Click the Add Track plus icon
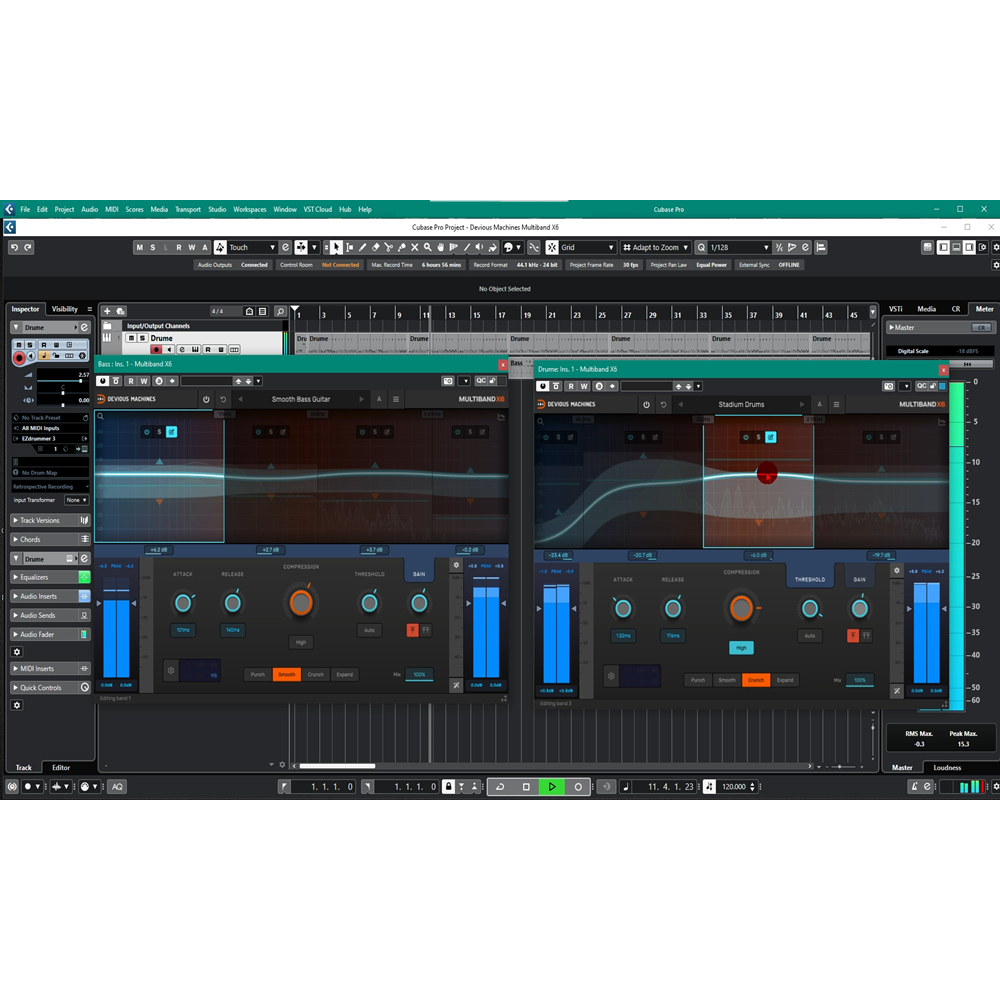The image size is (1000, 1000). (107, 311)
